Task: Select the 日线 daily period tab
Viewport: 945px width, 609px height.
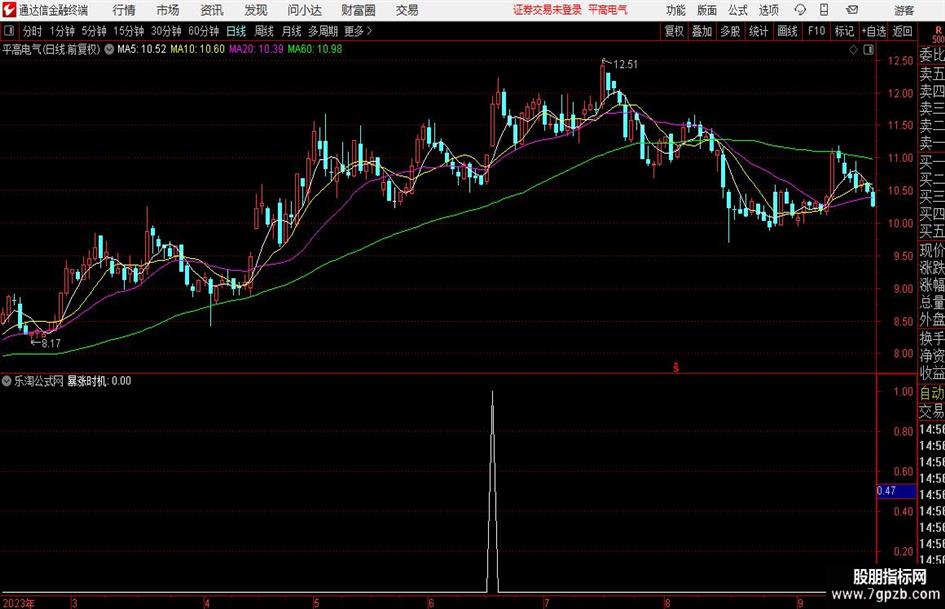Action: (236, 31)
